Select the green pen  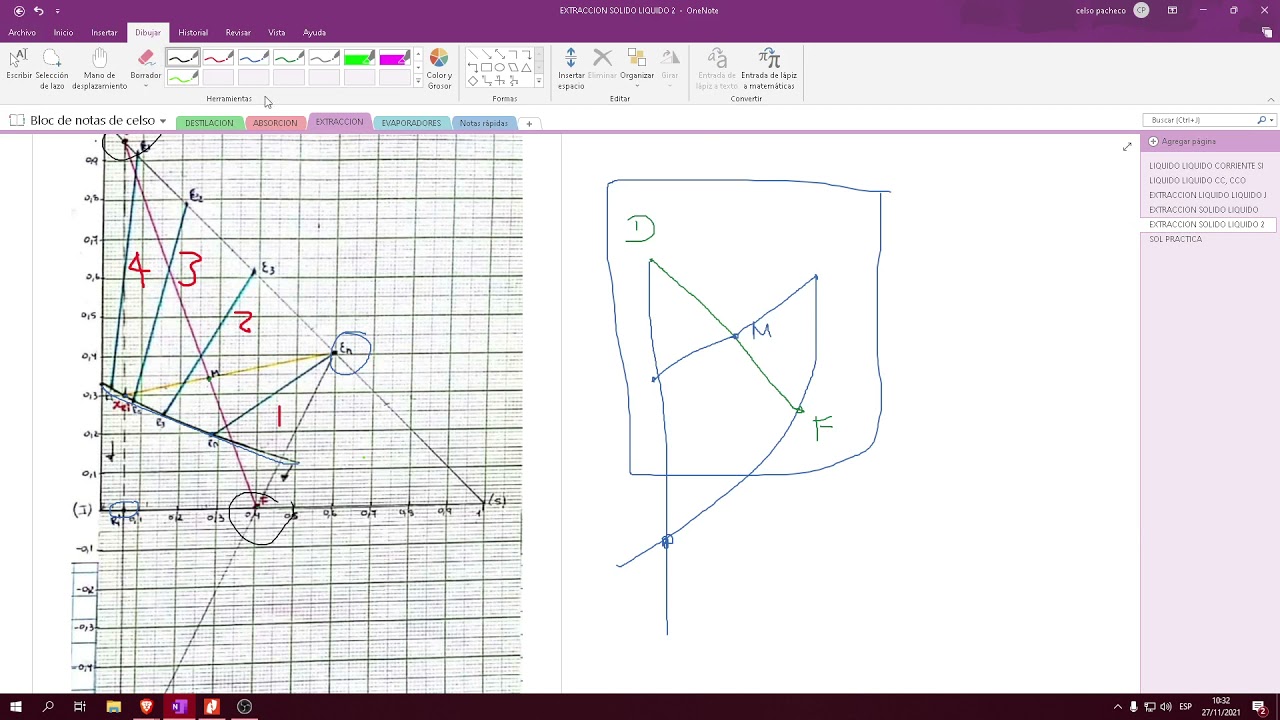tap(288, 58)
